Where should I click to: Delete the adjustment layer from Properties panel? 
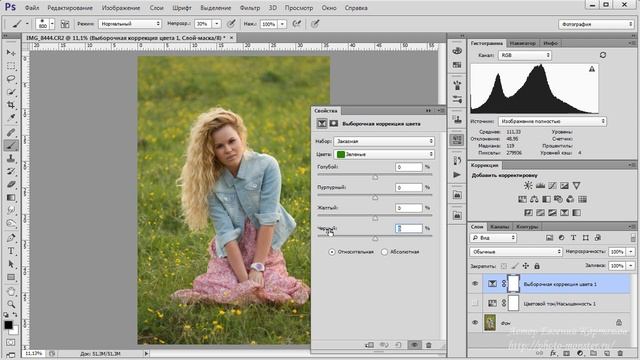(x=429, y=345)
